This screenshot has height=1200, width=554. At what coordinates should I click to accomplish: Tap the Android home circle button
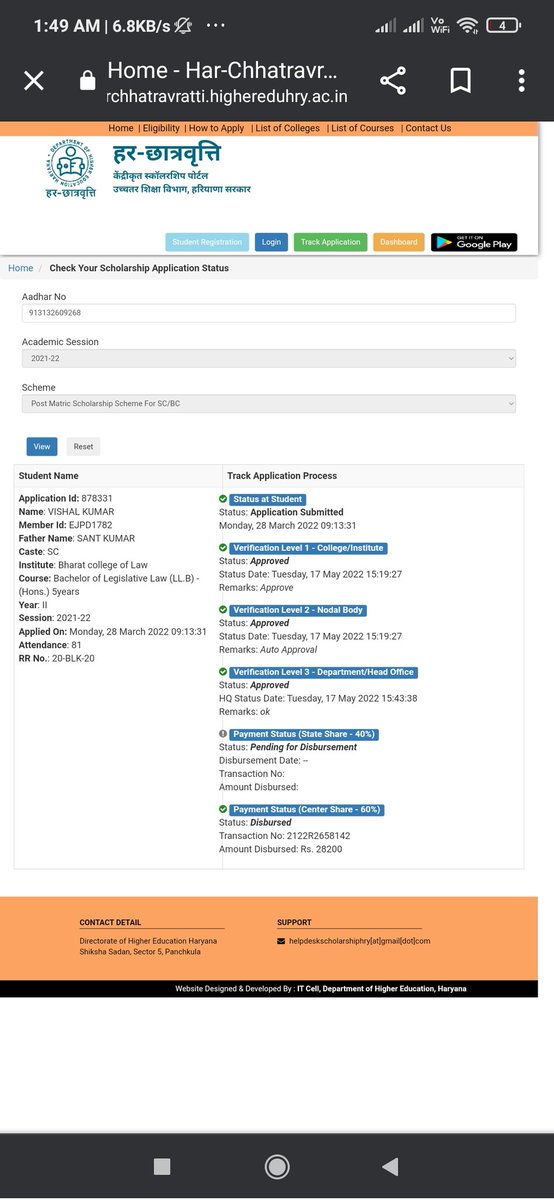point(277,1166)
